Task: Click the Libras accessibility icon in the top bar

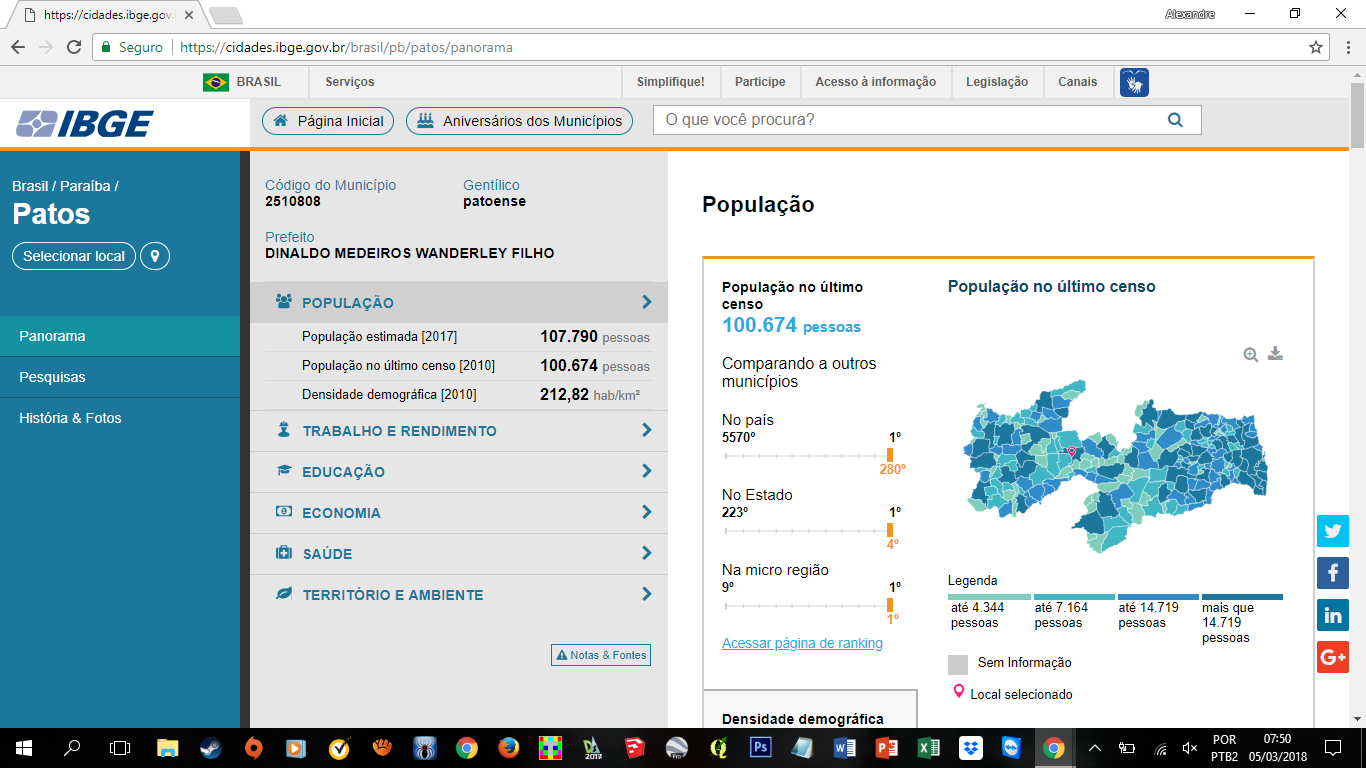Action: click(x=1134, y=82)
